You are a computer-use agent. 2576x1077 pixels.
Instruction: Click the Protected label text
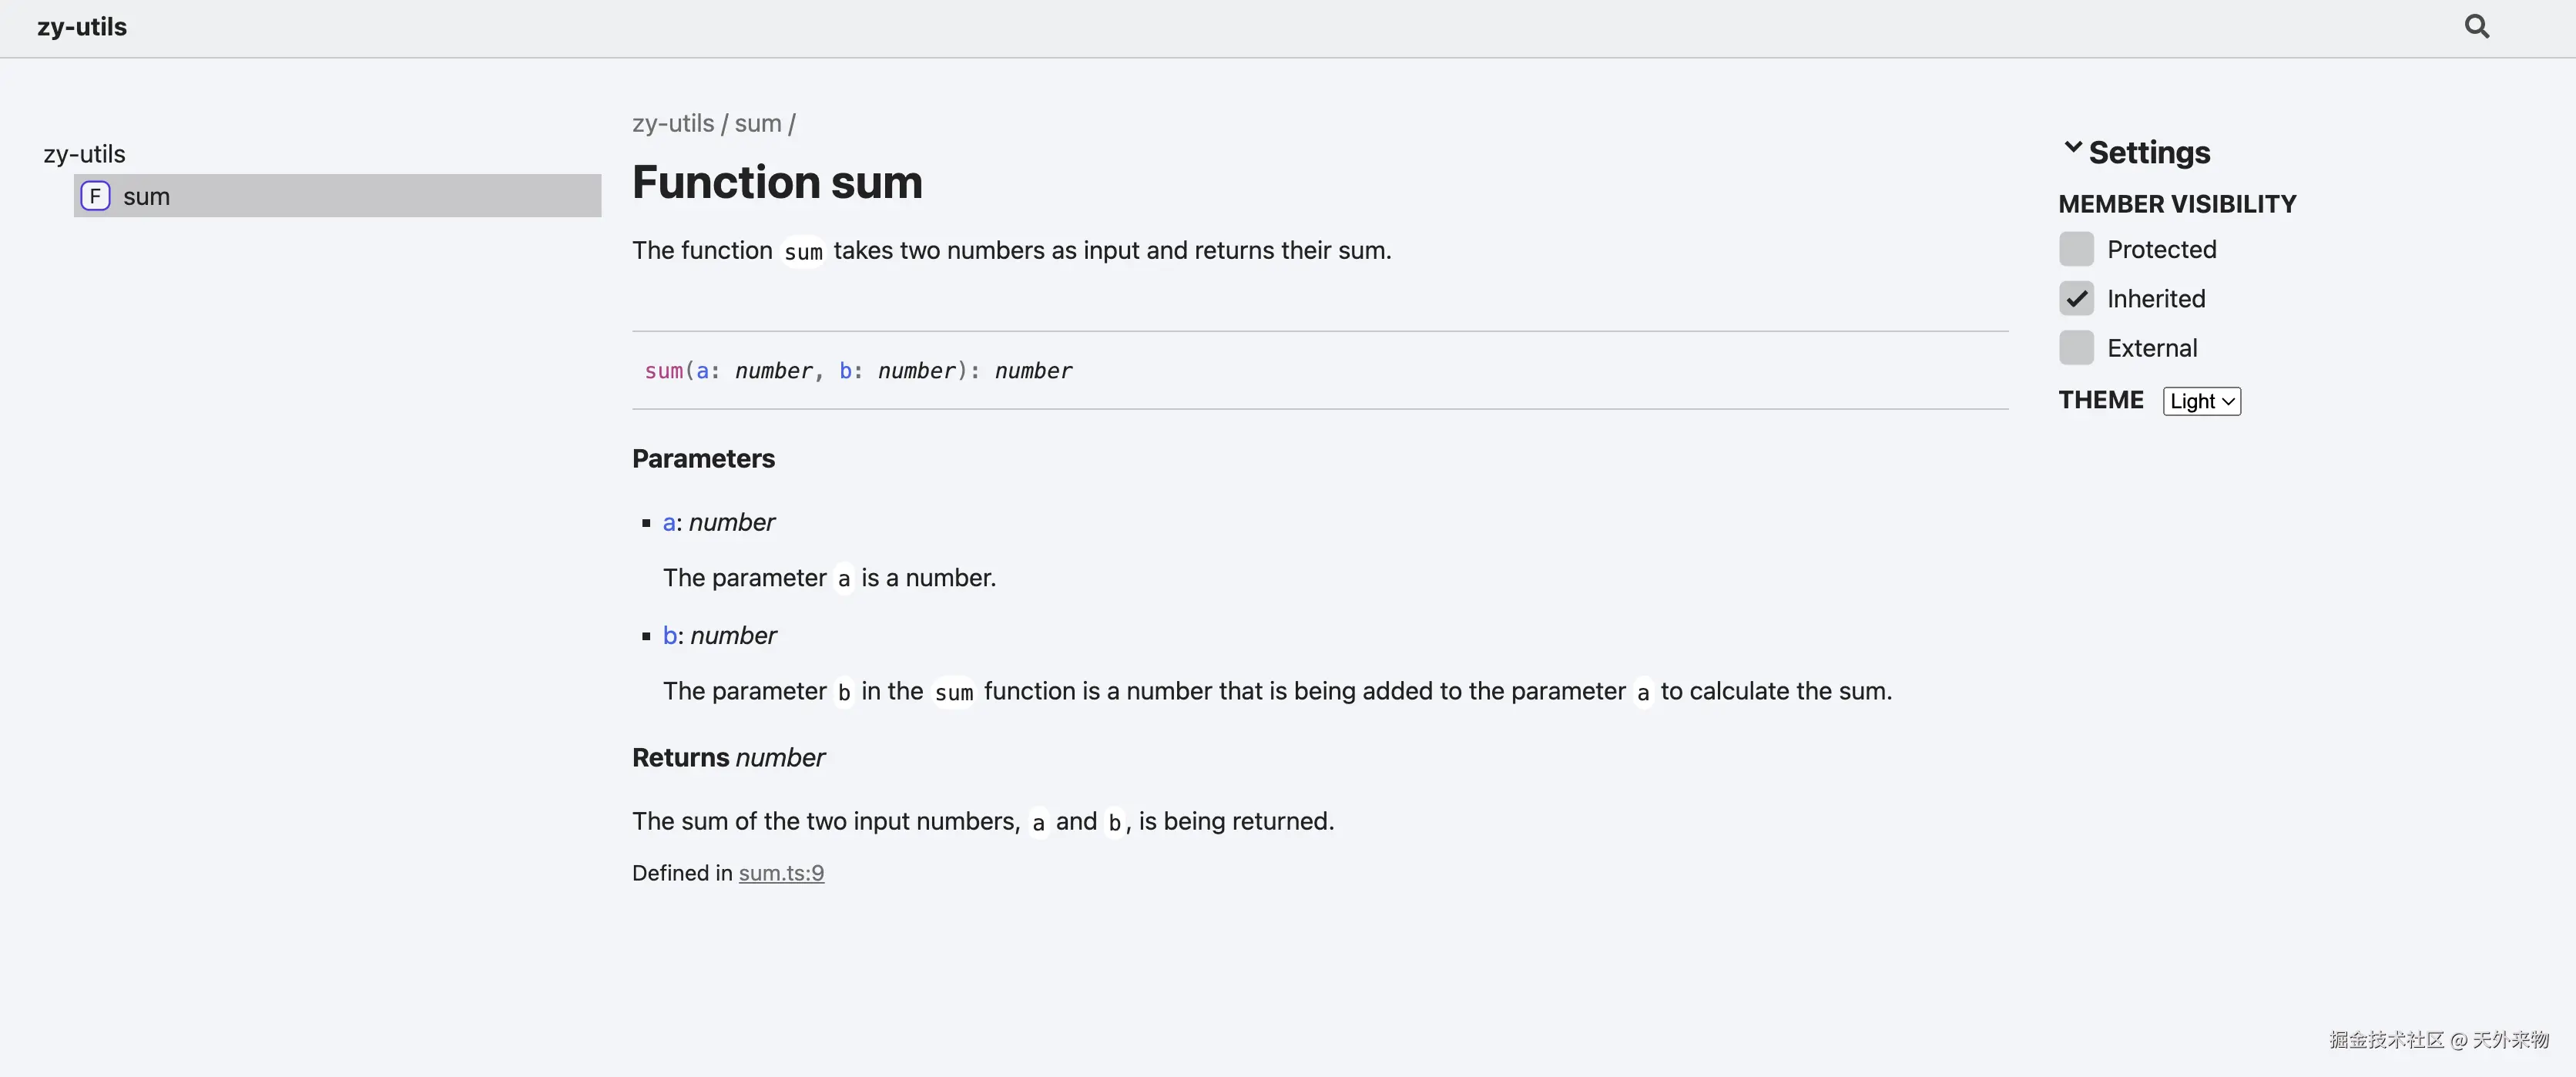tap(2161, 249)
